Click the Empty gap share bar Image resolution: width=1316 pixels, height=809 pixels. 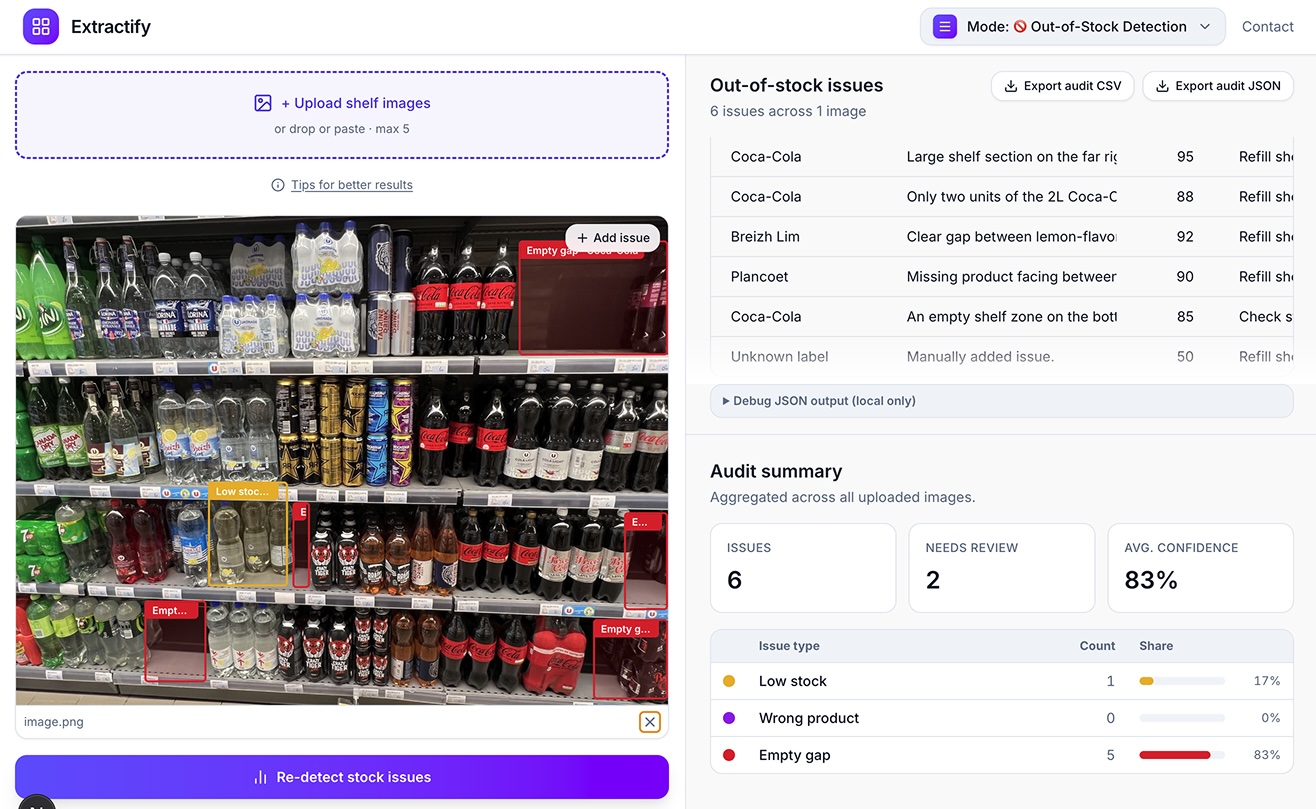(x=1182, y=755)
